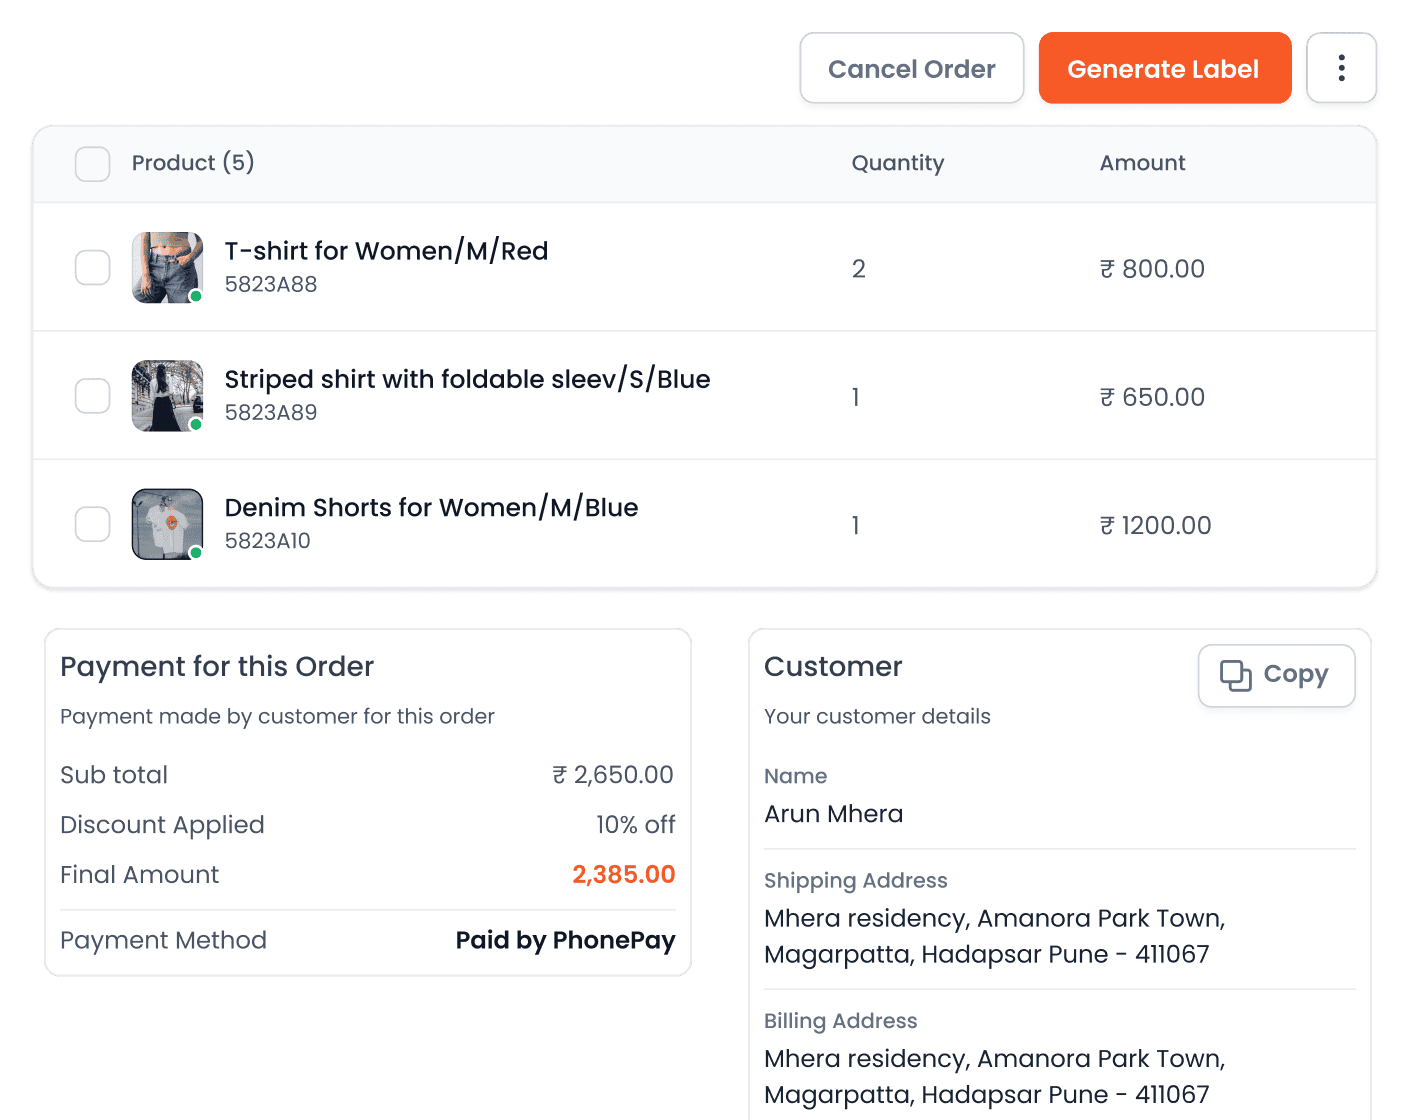
Task: Select the Striped shirt row checkbox
Action: coord(93,396)
